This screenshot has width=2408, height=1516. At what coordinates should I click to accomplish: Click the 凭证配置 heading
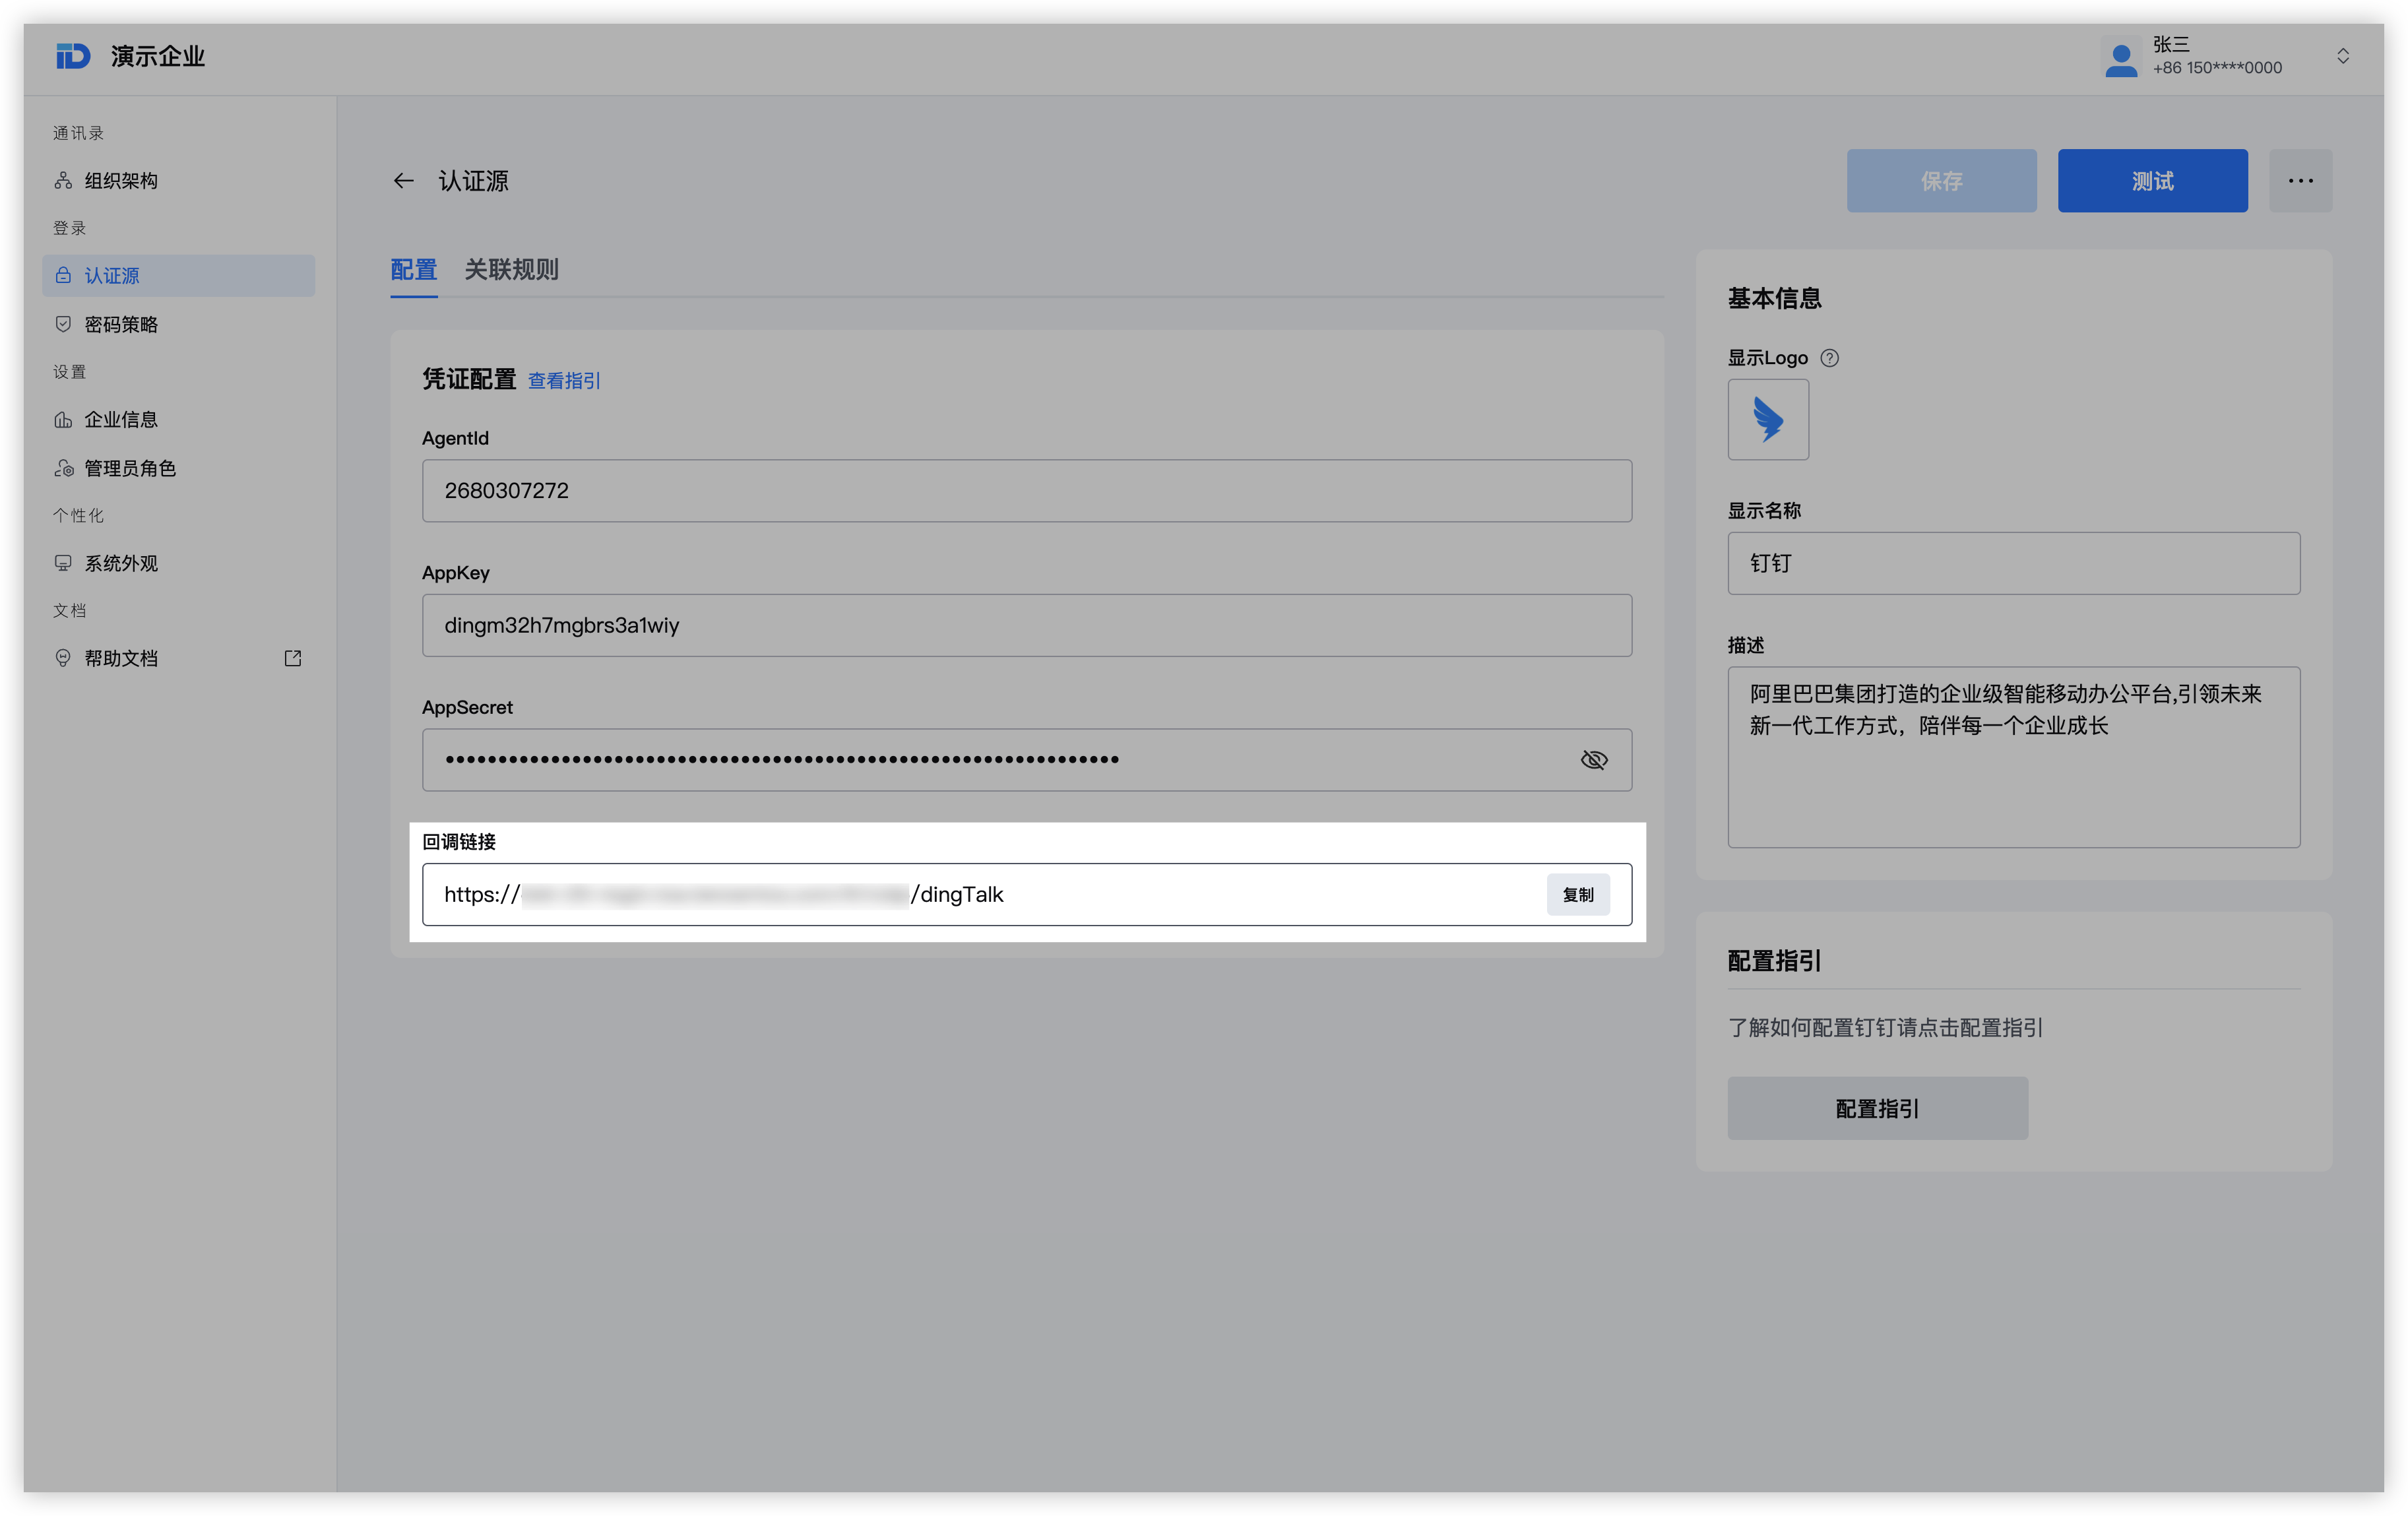click(469, 379)
